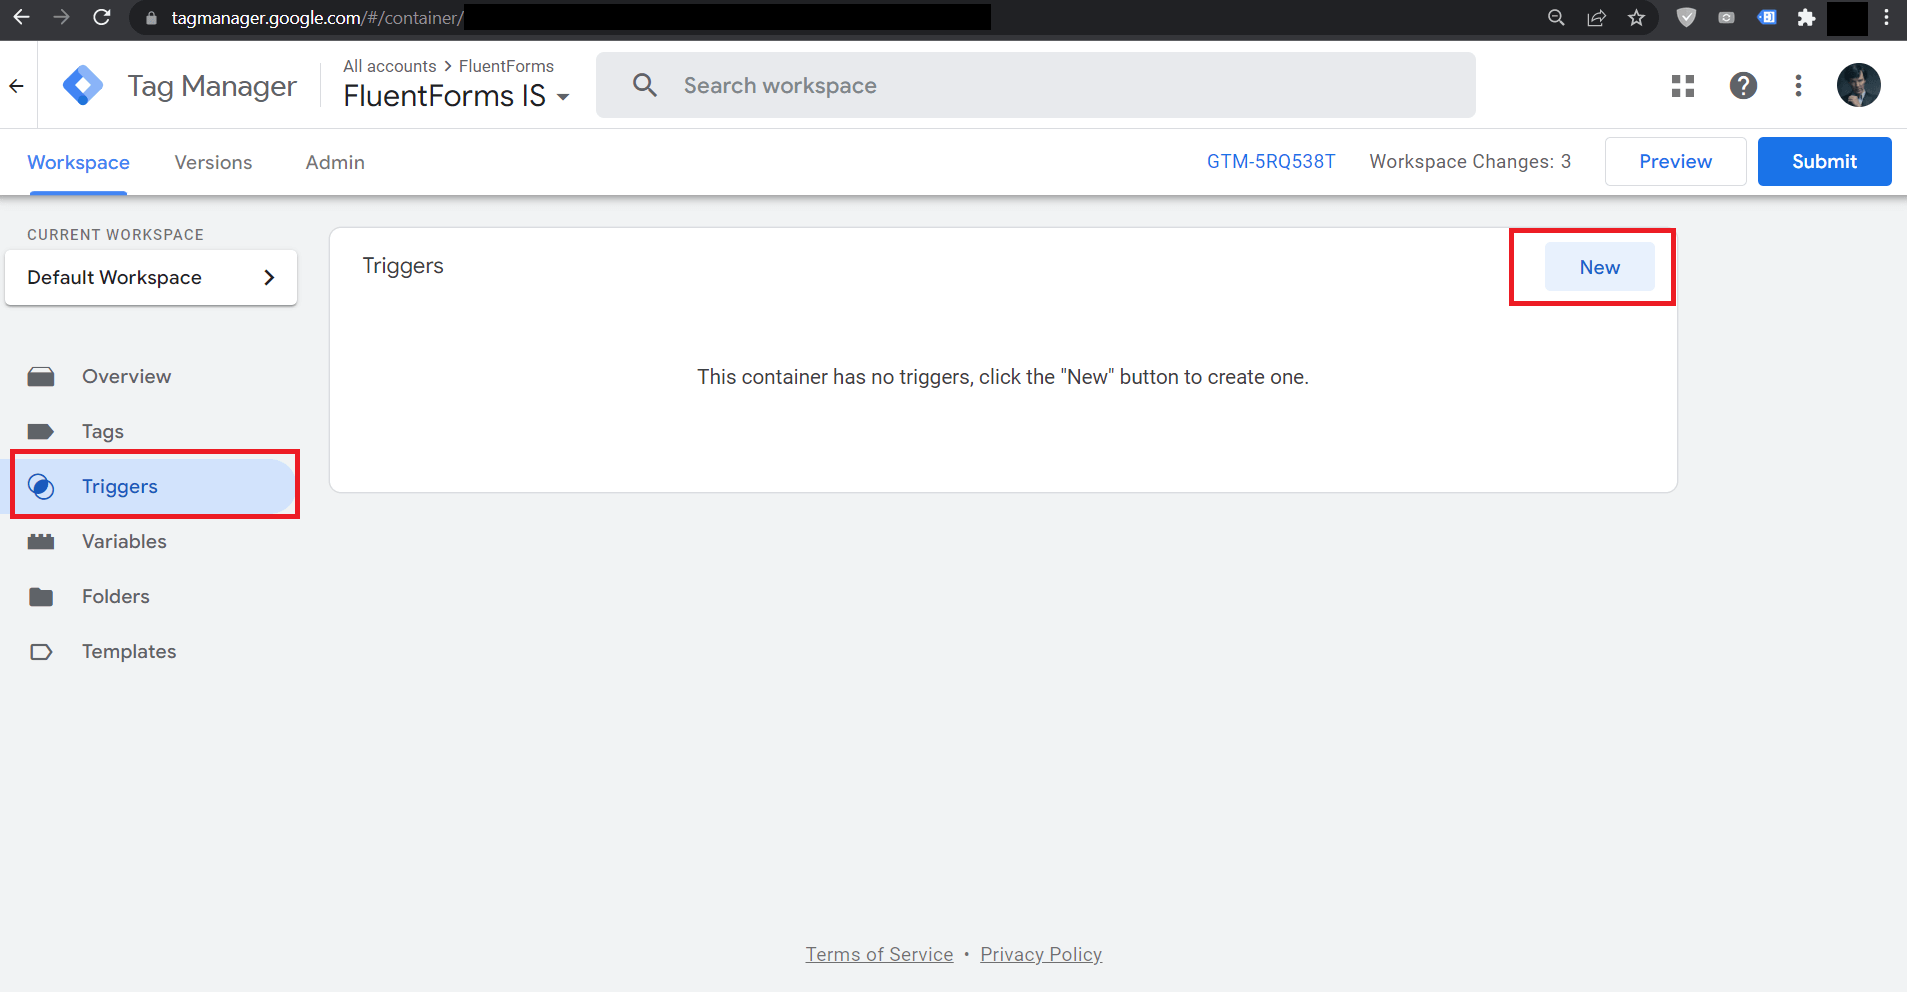Create a new trigger with New button
1907x992 pixels.
(1599, 267)
